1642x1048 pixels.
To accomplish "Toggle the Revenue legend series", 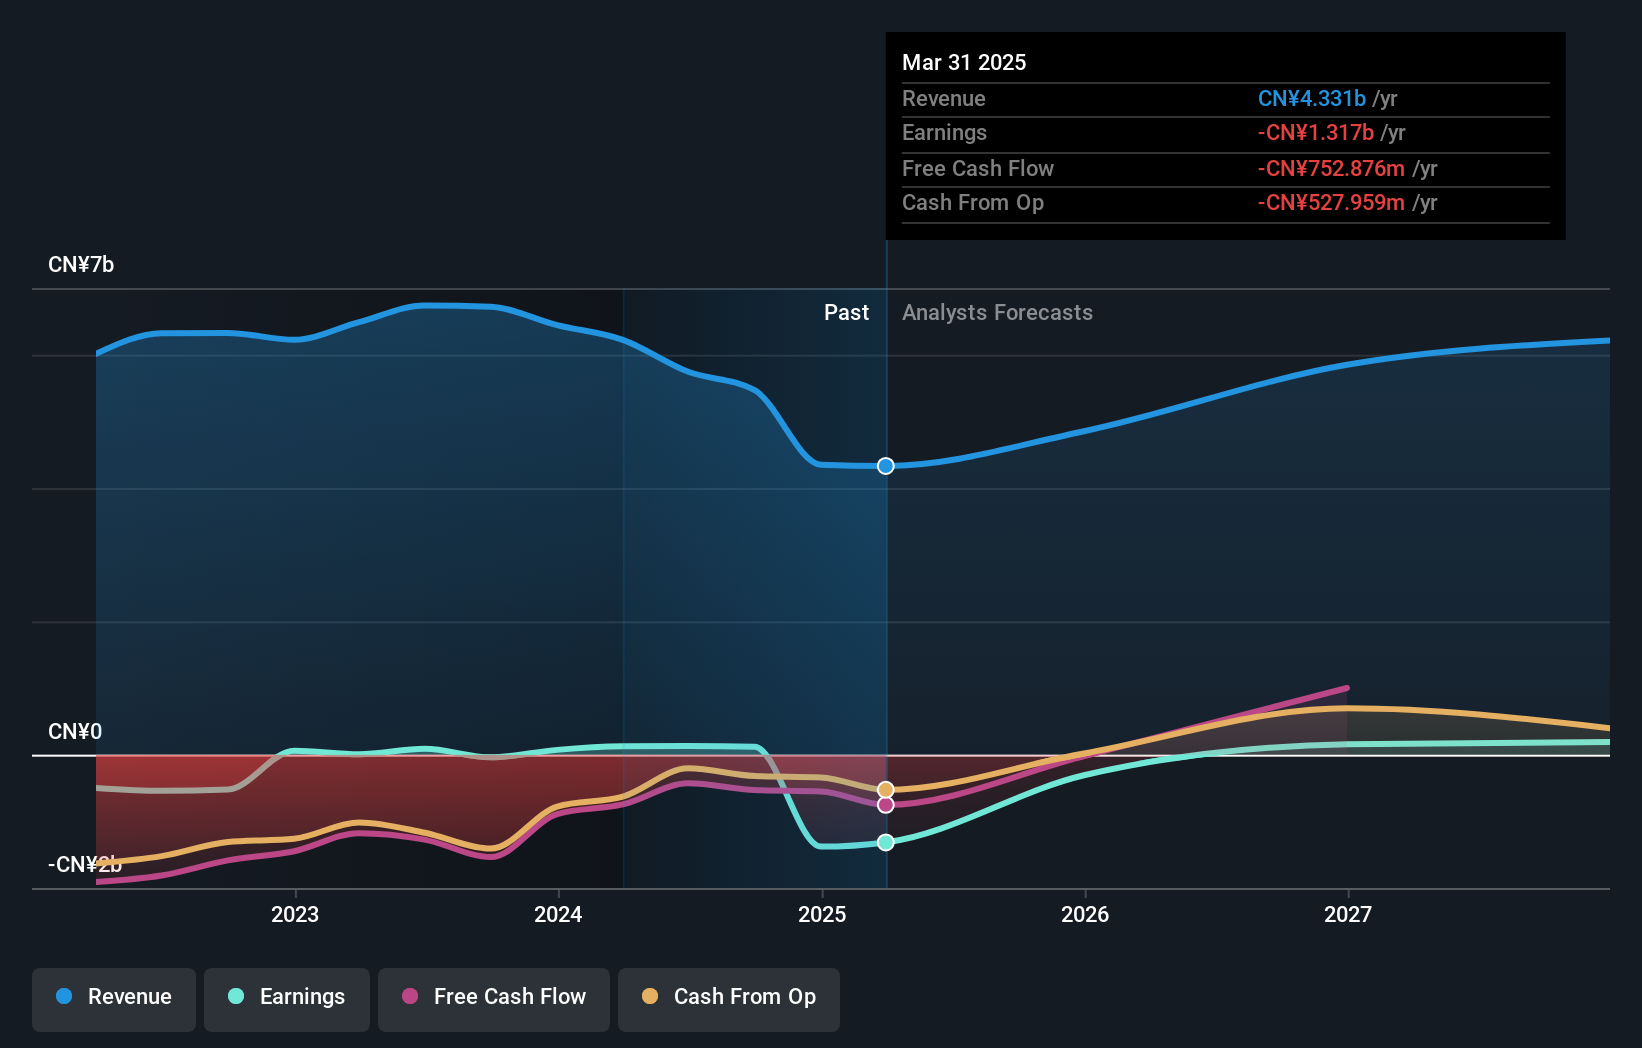I will pyautogui.click(x=114, y=998).
